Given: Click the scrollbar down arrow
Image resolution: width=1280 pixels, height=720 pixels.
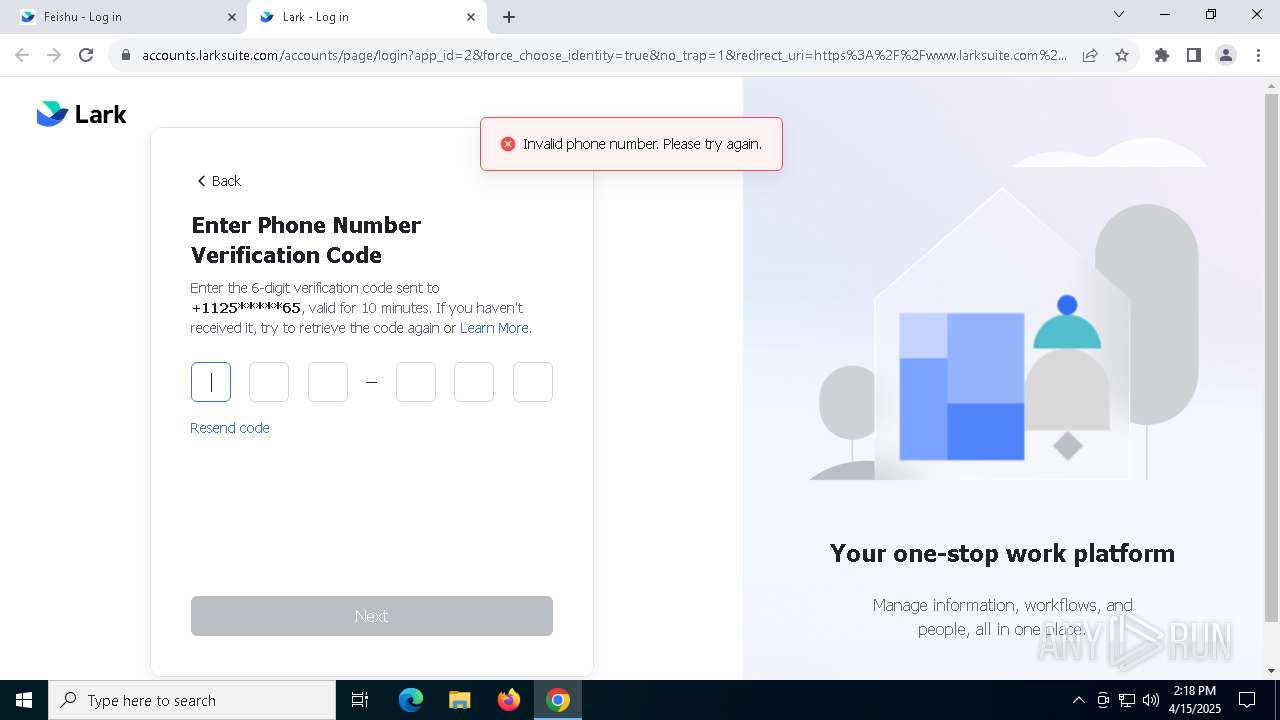Looking at the screenshot, I should 1271,671.
